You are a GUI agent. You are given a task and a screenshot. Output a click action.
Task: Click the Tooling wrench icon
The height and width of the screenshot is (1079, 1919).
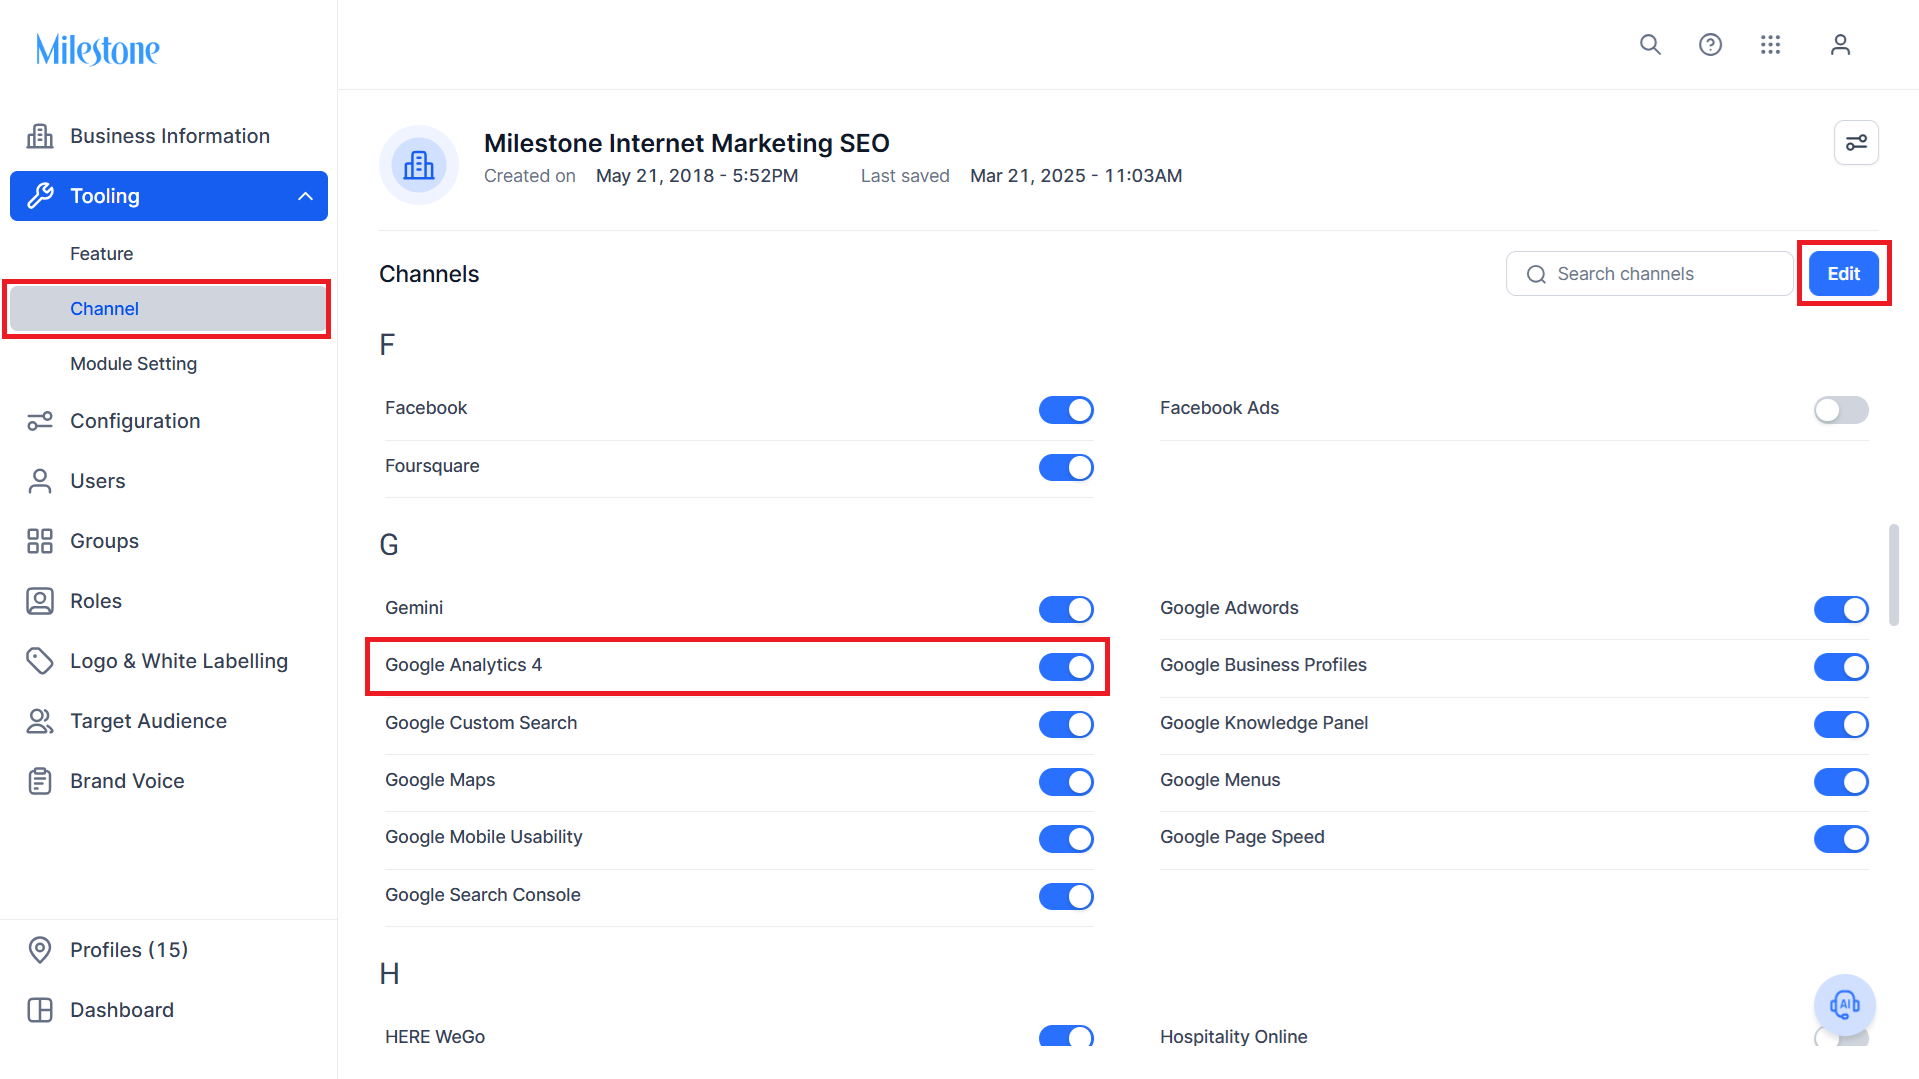click(40, 196)
